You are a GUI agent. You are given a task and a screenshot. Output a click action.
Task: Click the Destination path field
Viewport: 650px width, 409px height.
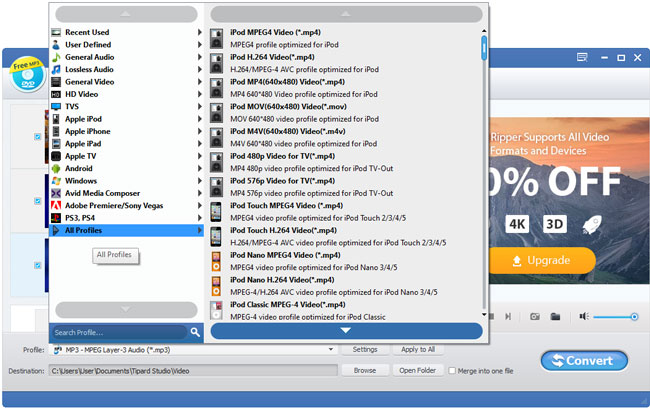click(193, 370)
